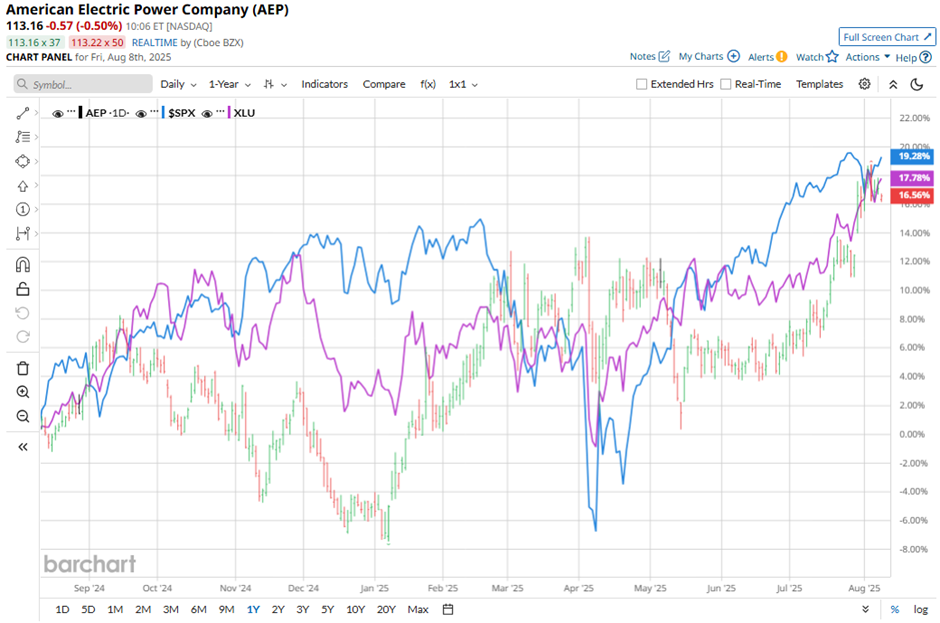This screenshot has width=940, height=623.
Task: Open the Actions dropdown
Action: 867,57
